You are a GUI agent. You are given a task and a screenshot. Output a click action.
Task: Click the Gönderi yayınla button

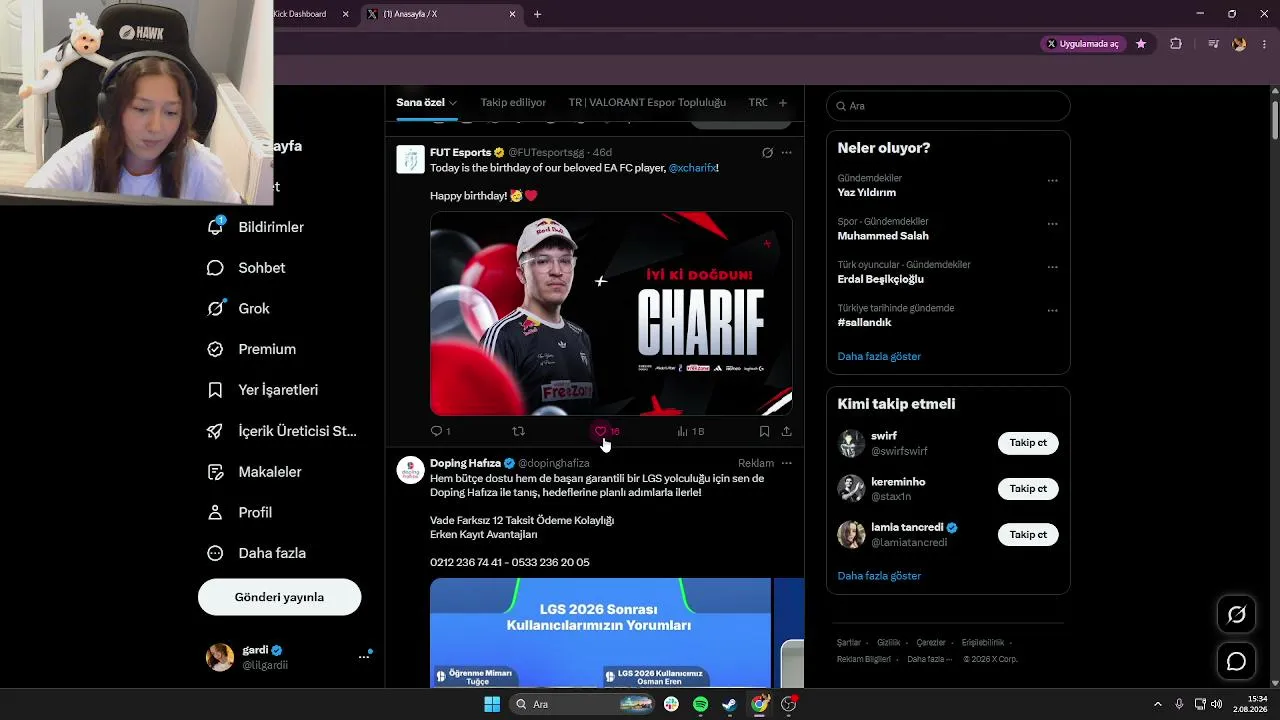tap(279, 597)
